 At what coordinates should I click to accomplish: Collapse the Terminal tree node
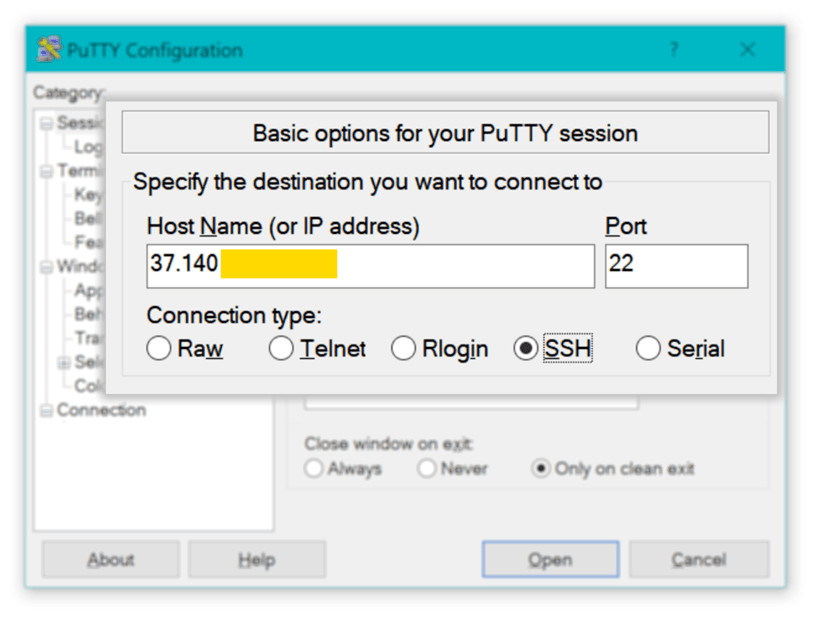[46, 171]
